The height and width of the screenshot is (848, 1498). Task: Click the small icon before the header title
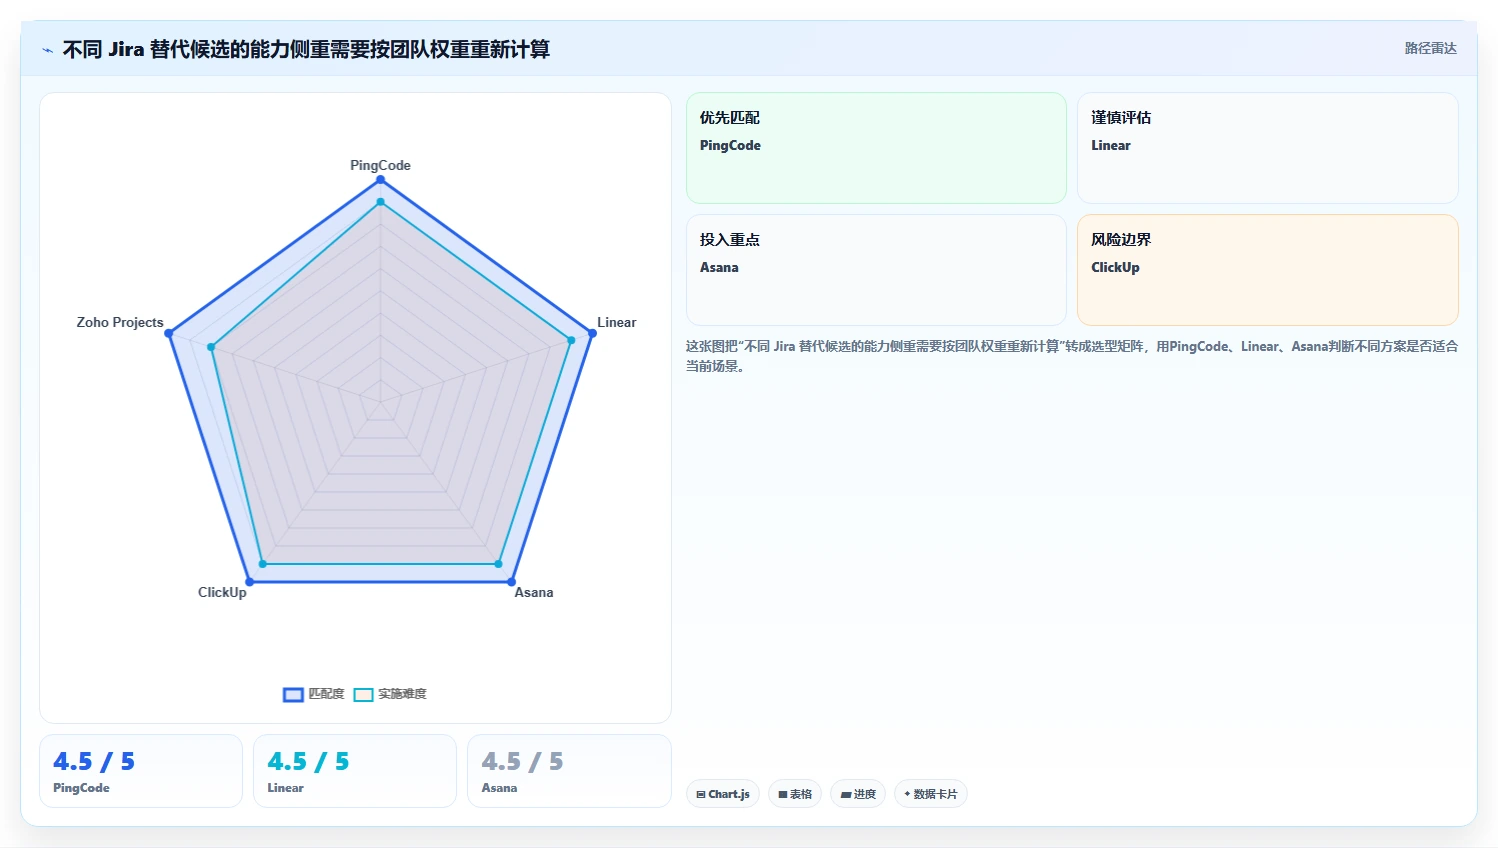coord(47,50)
